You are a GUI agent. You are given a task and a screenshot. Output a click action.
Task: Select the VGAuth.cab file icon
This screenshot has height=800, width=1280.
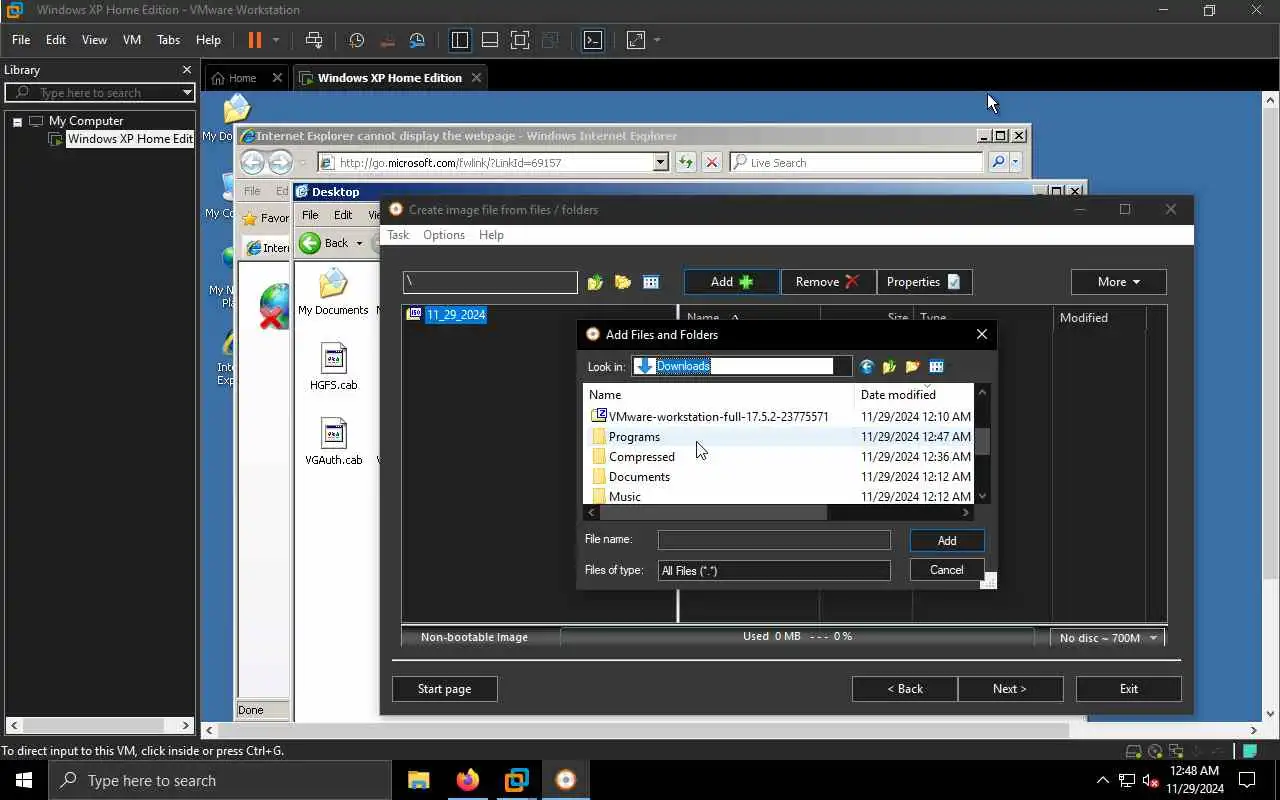(x=333, y=442)
